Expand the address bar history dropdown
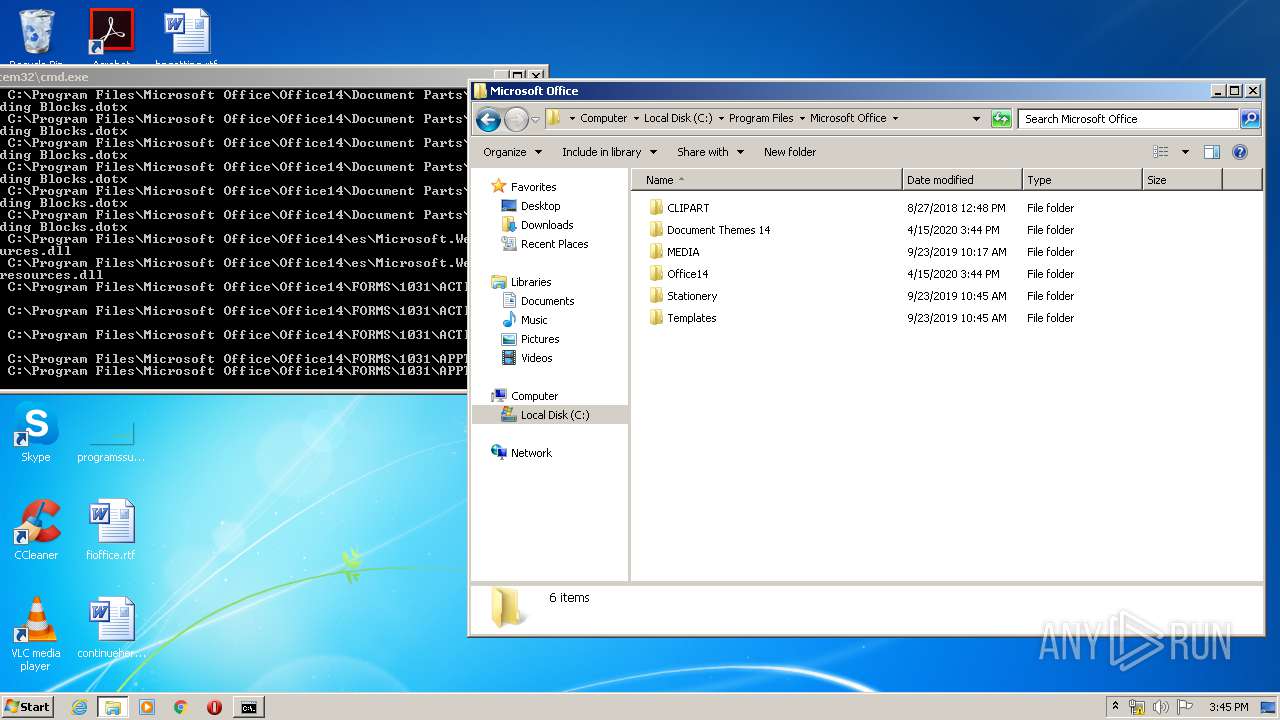The image size is (1280, 720). (x=977, y=119)
